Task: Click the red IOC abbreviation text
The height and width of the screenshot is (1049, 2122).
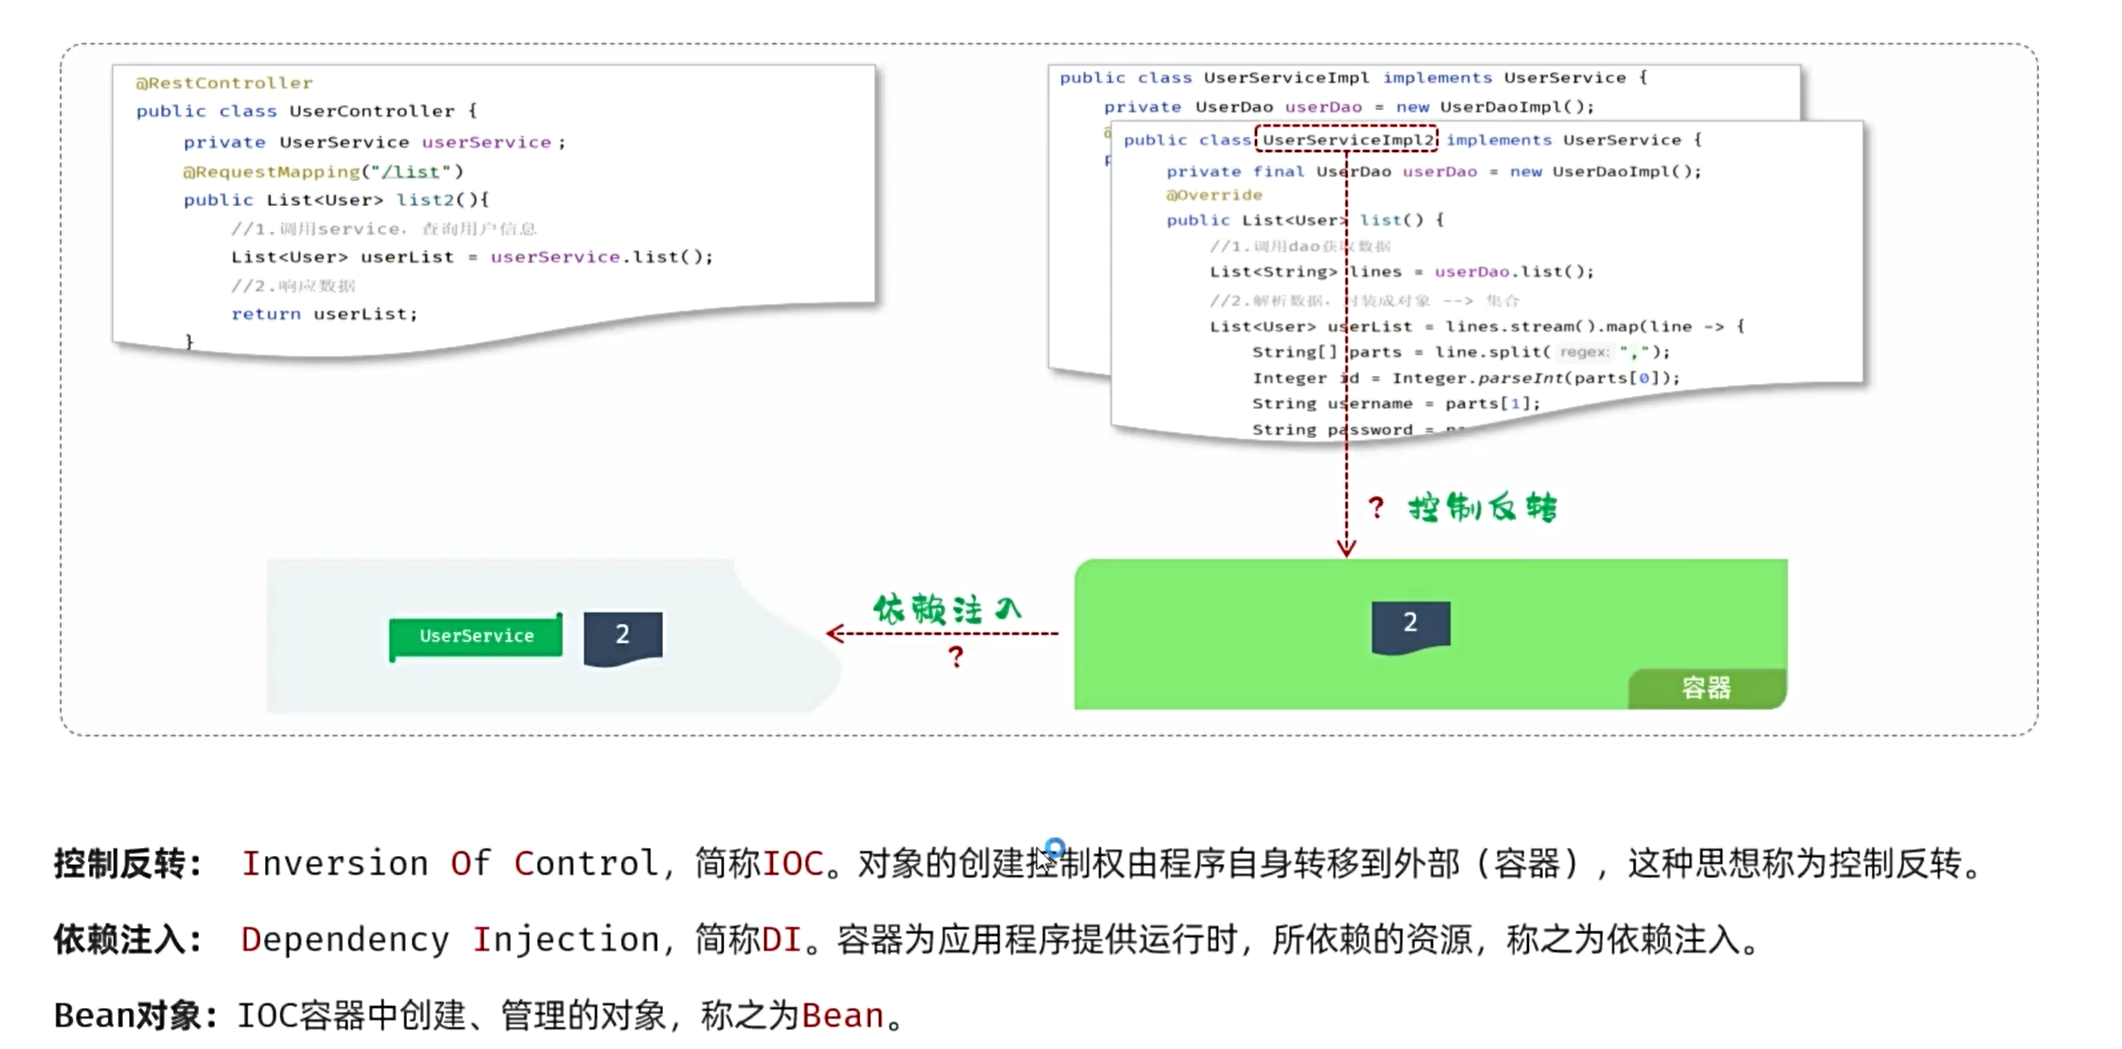Action: (793, 863)
